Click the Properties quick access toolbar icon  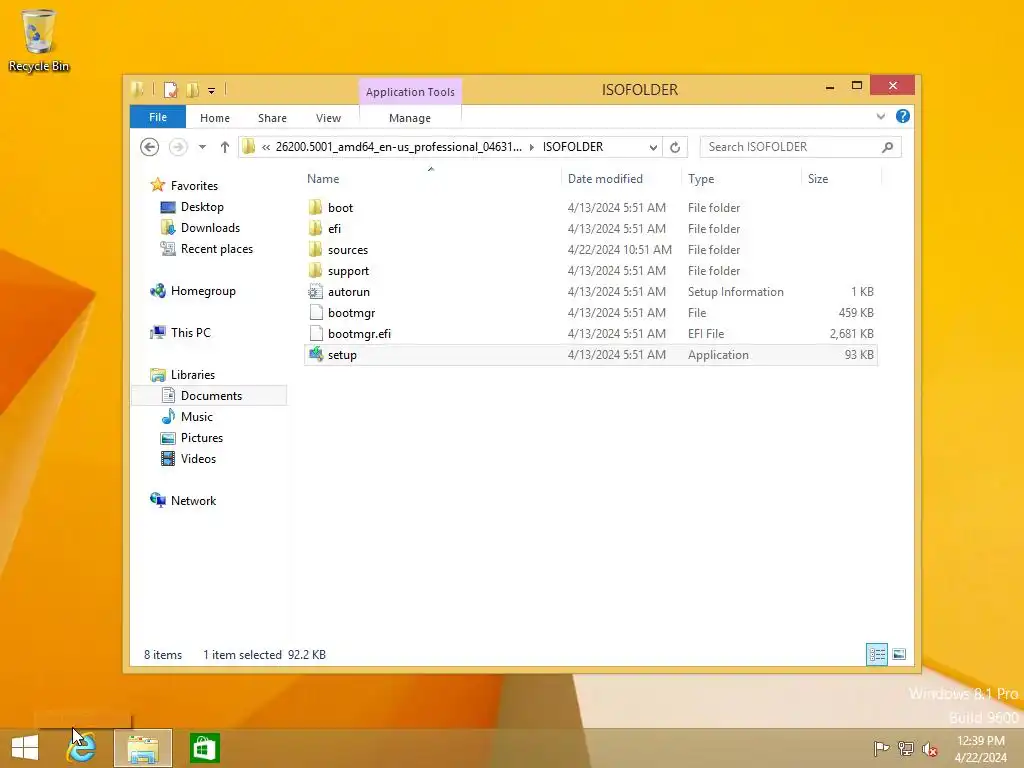[170, 90]
